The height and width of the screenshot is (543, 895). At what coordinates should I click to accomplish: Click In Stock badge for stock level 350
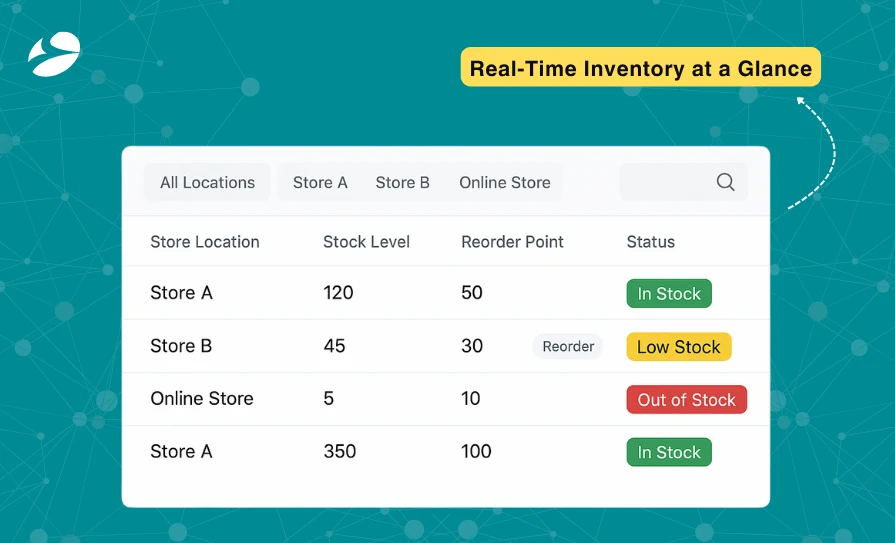point(669,453)
